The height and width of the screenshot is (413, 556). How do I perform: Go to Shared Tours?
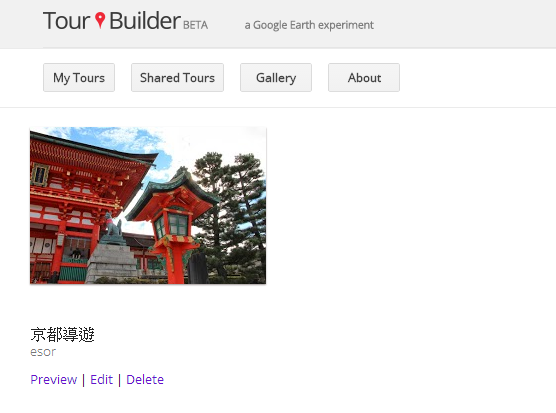[177, 78]
